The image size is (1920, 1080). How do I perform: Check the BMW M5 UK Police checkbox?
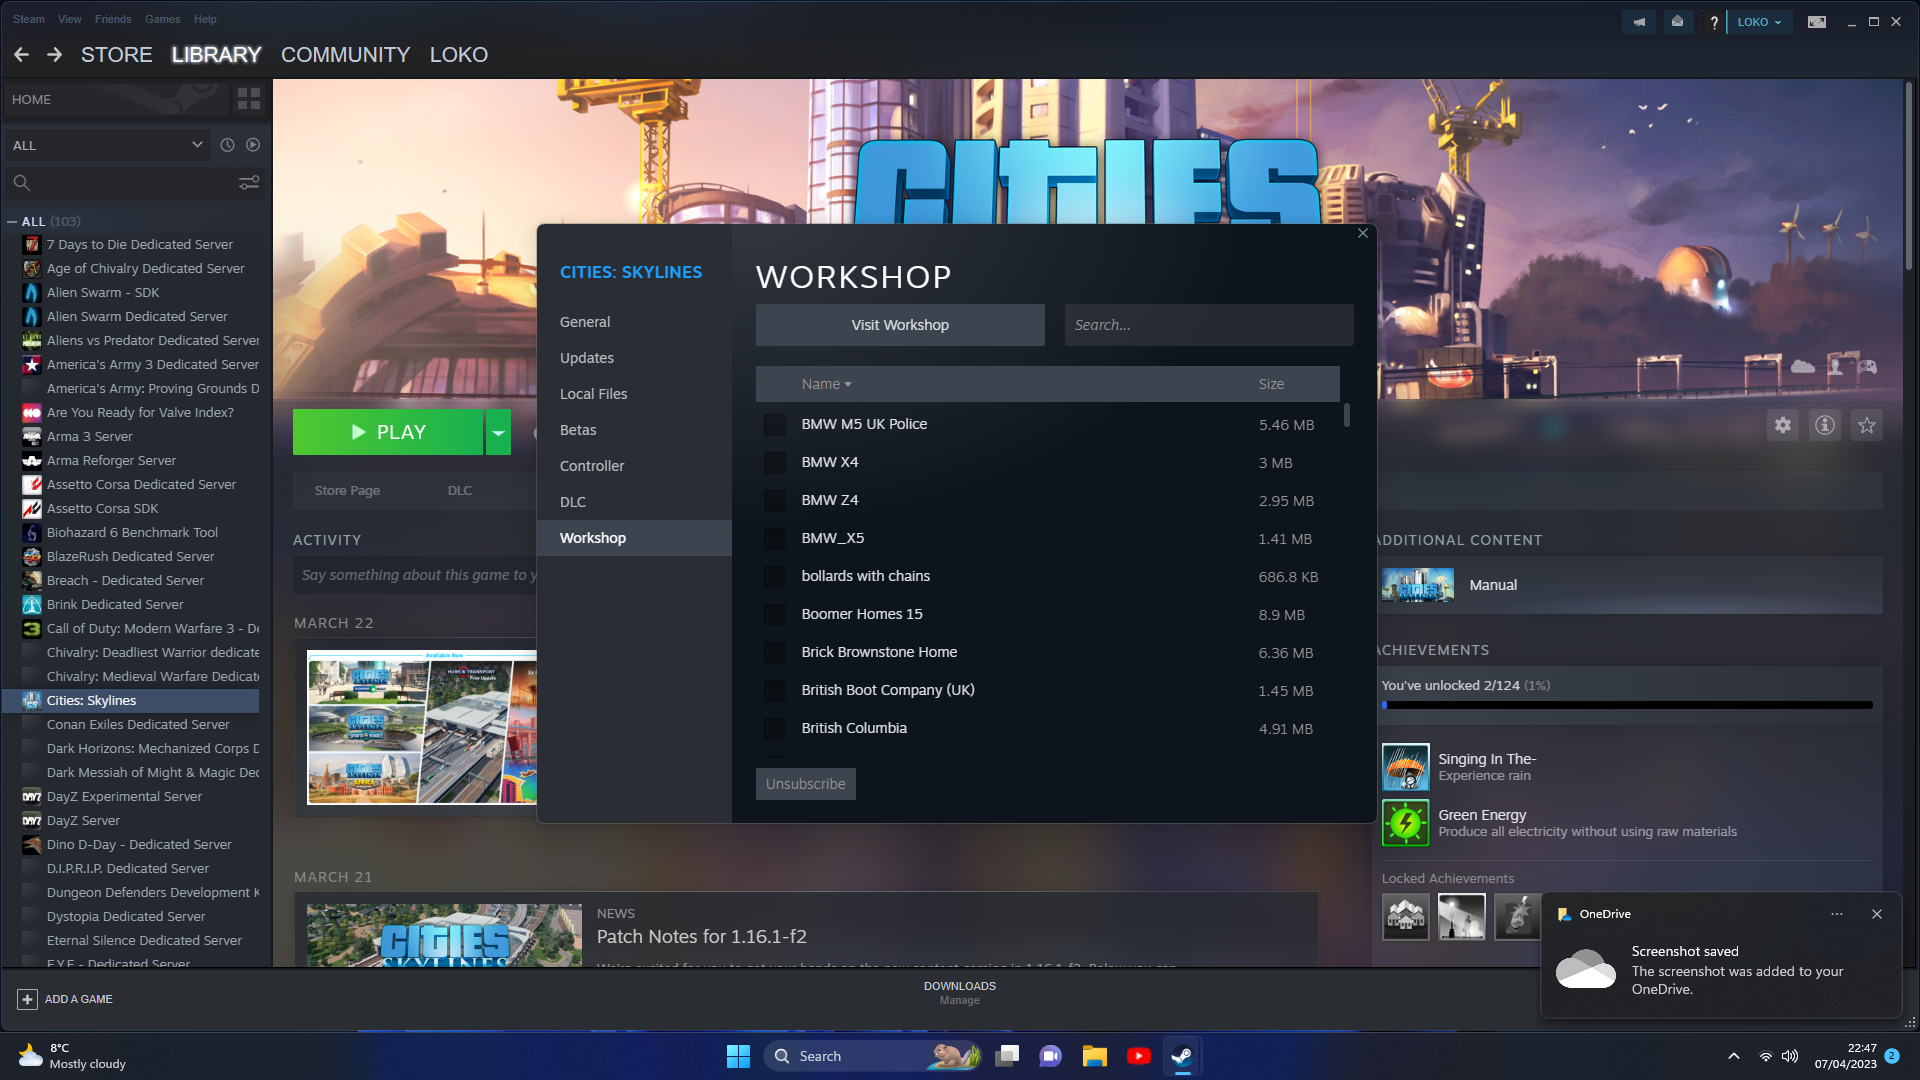pos(775,425)
